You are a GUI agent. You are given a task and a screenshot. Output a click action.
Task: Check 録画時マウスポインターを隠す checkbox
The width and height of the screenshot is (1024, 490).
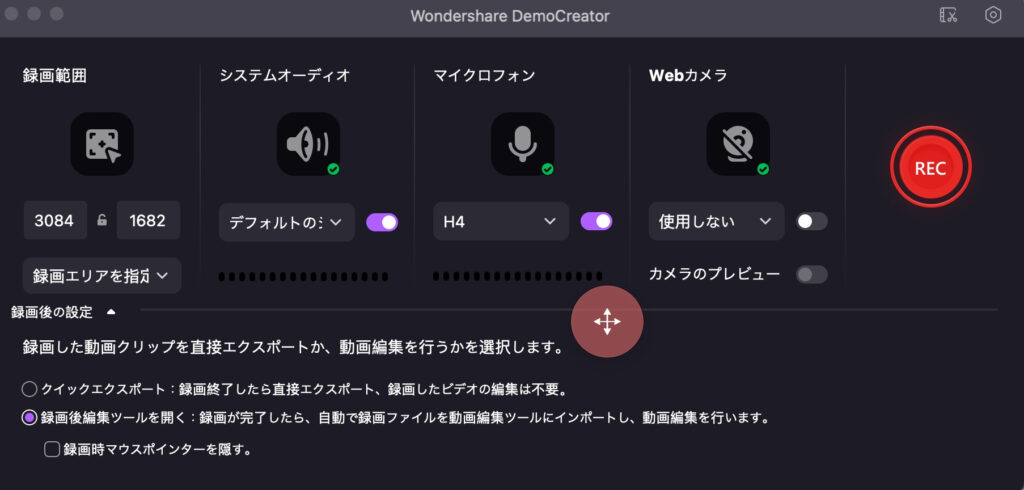pos(53,449)
